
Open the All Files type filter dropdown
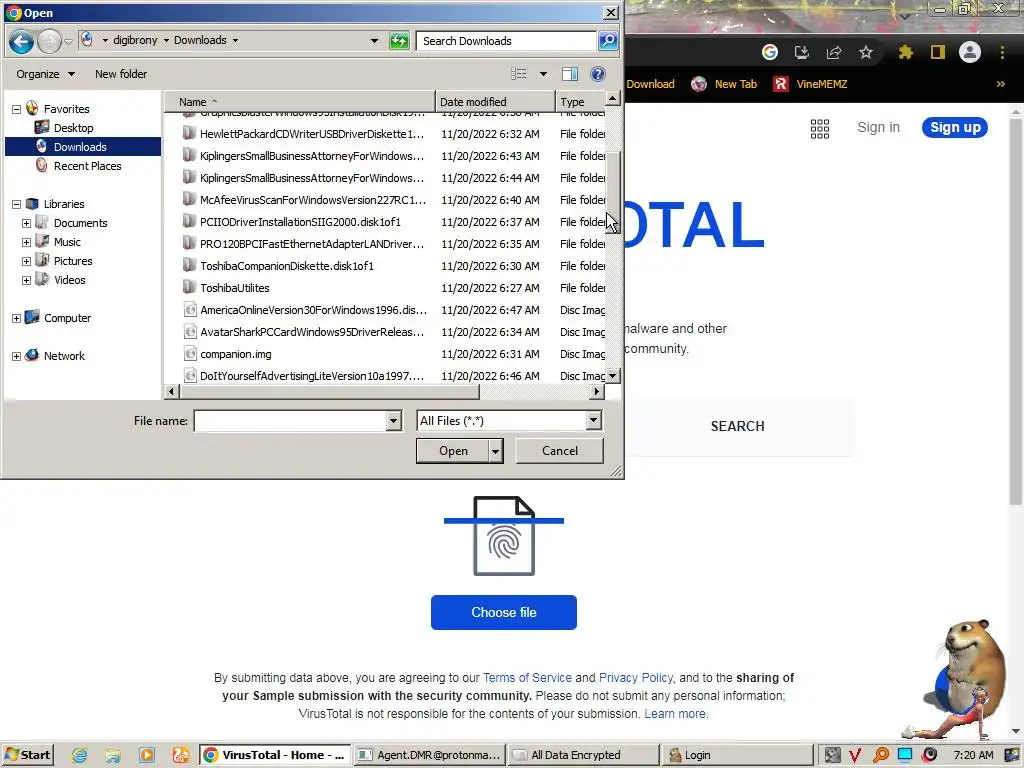(593, 421)
